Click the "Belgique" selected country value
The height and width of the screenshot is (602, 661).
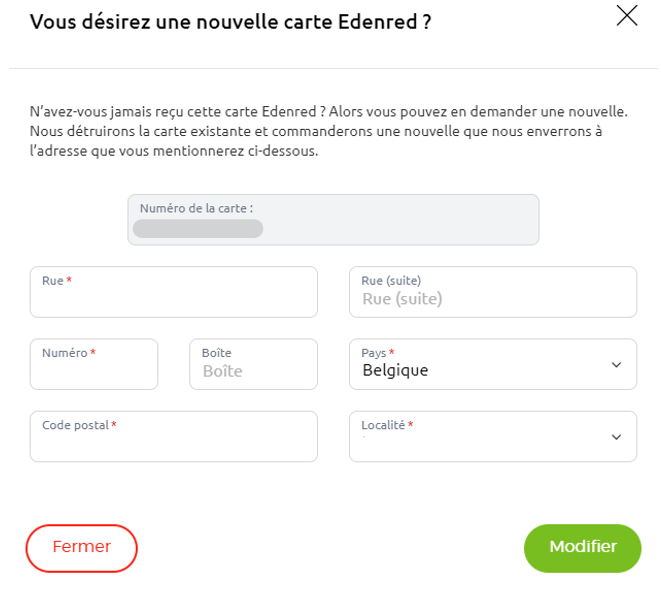click(395, 371)
